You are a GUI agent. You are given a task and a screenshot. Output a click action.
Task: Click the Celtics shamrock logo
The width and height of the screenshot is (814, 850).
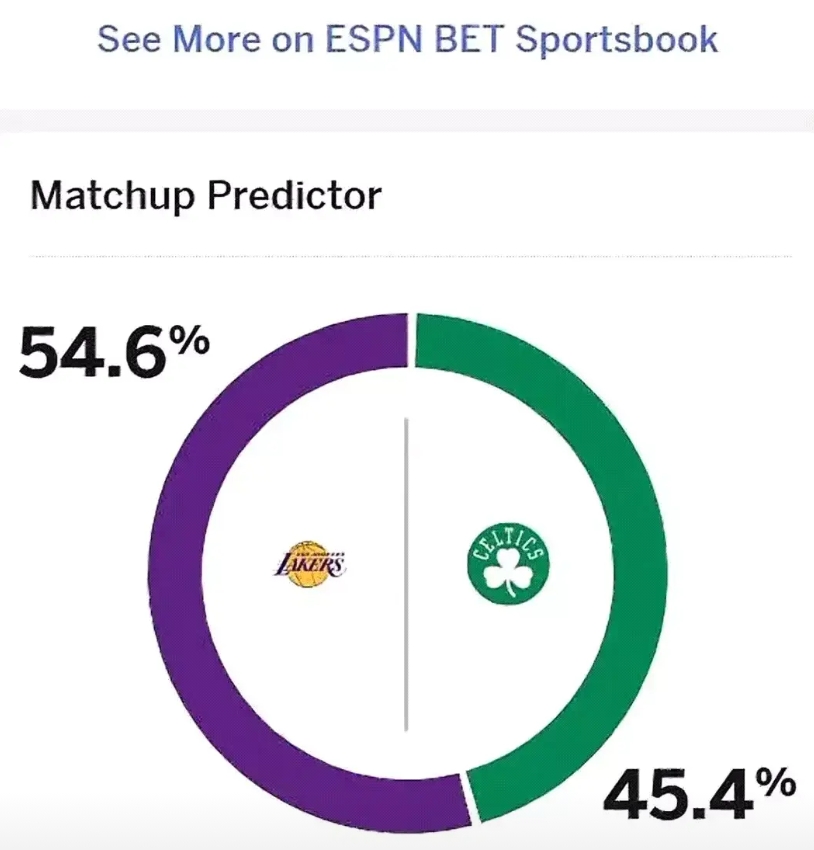508,564
